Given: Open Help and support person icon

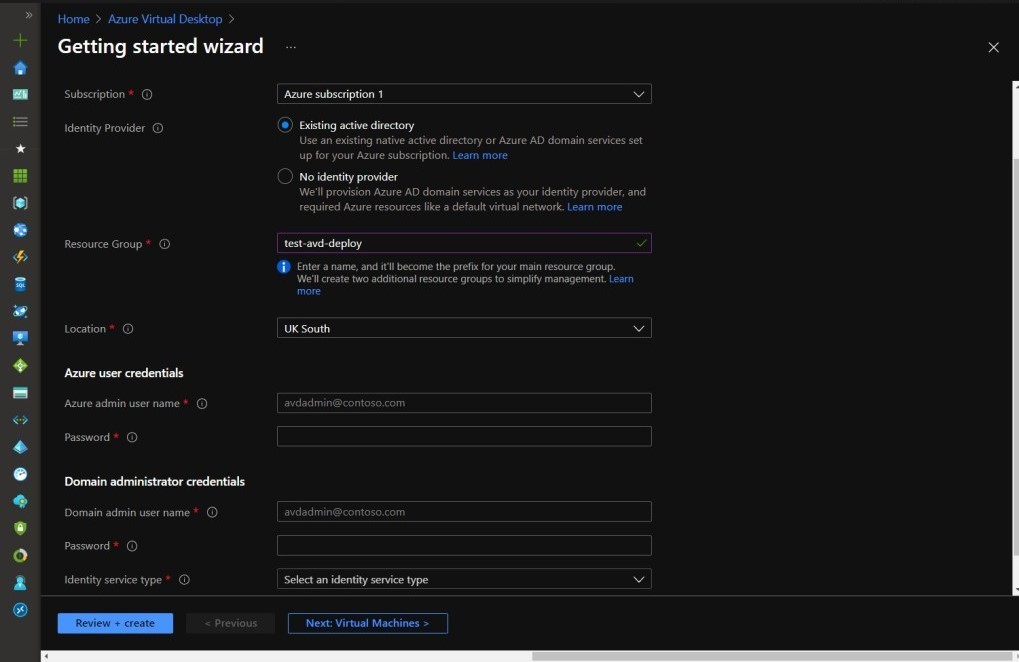Looking at the screenshot, I should click(x=20, y=583).
